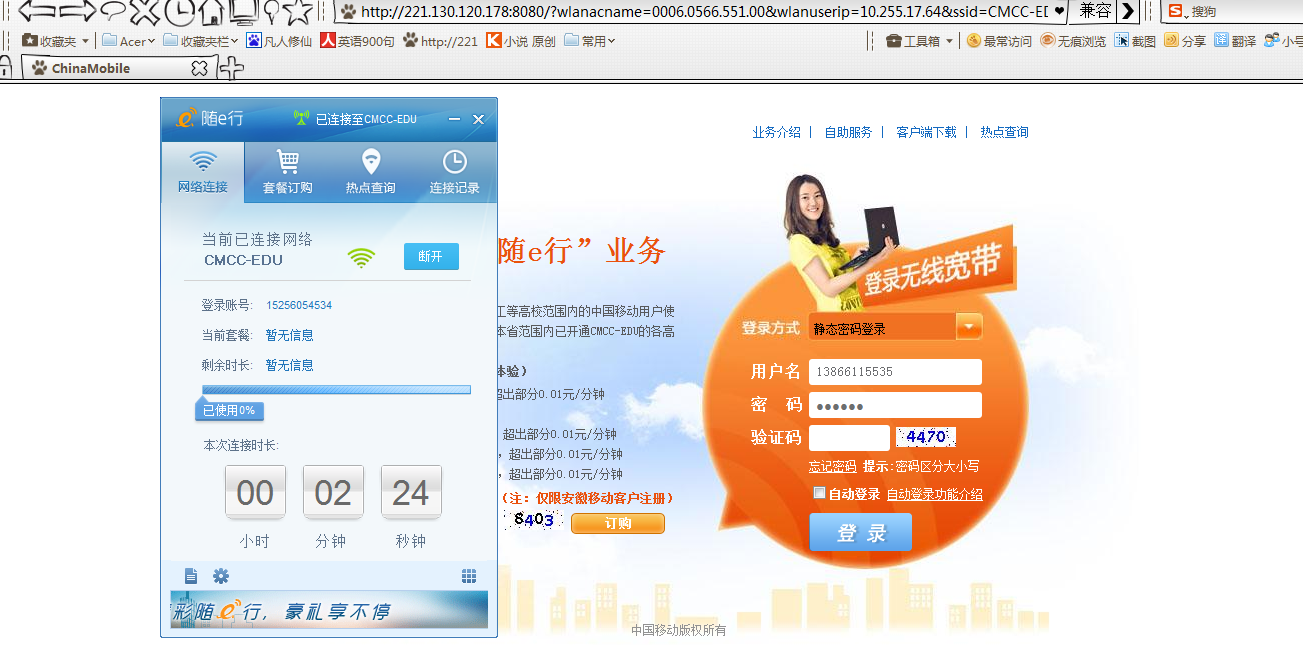Open a new tab with plus icon

pos(231,68)
